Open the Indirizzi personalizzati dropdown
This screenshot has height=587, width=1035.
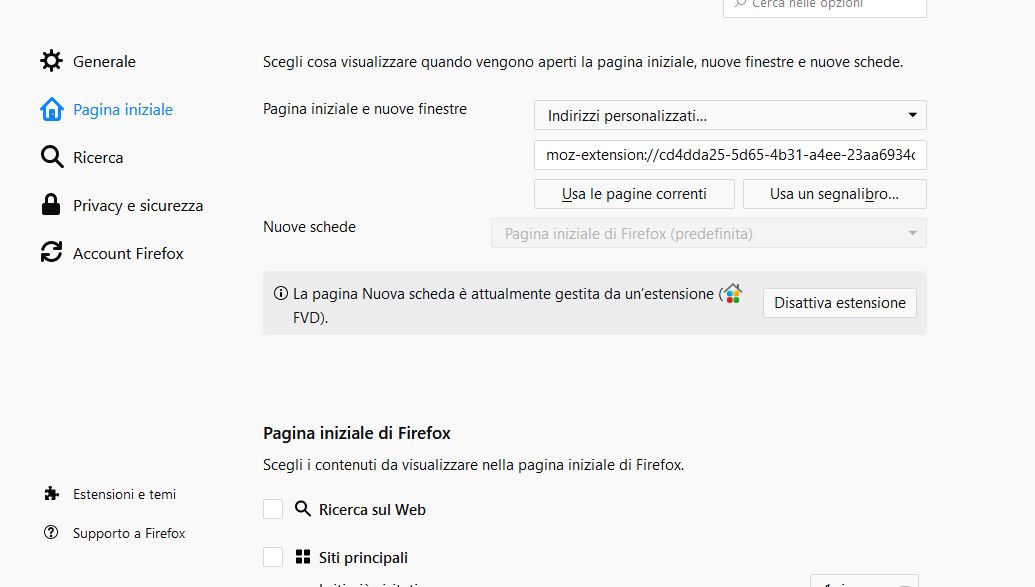(730, 116)
